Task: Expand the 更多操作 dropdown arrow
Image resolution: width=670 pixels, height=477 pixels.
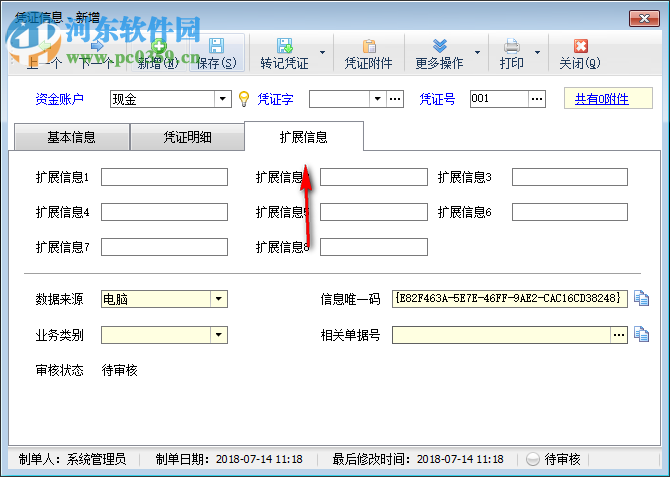Action: 477,53
